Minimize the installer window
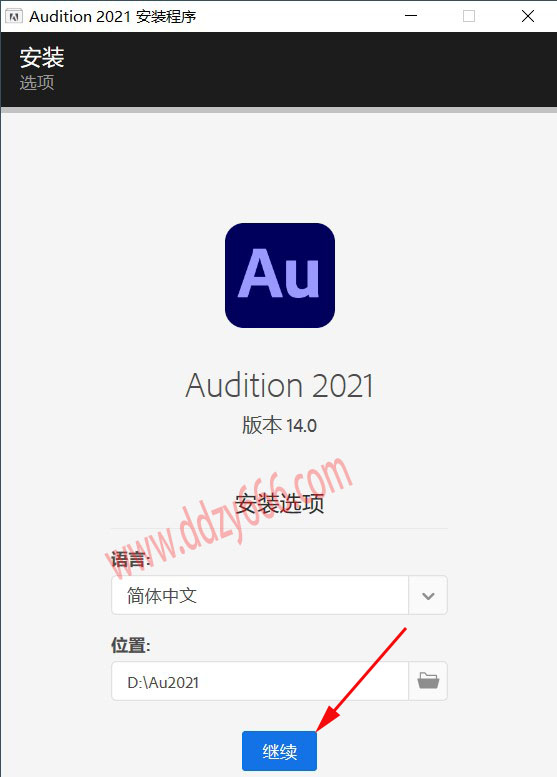557x777 pixels. [411, 16]
